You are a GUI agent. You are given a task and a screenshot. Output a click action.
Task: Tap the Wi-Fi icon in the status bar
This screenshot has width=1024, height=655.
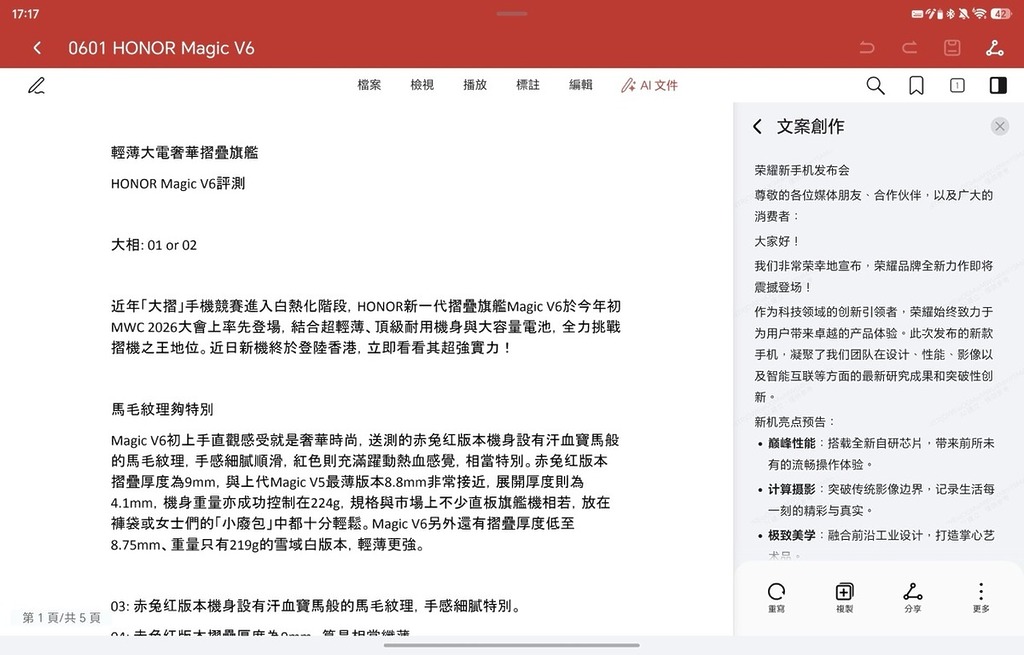click(979, 14)
